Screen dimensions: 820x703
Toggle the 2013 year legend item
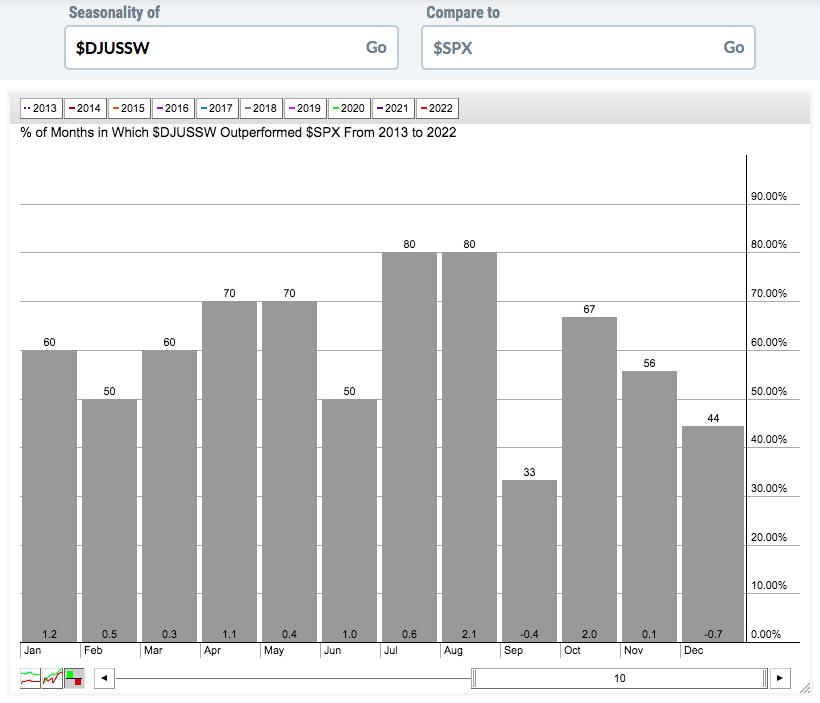click(41, 108)
